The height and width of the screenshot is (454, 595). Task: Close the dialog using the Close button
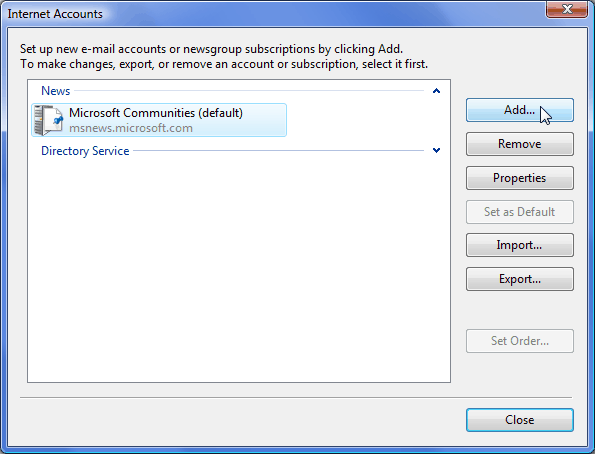519,420
